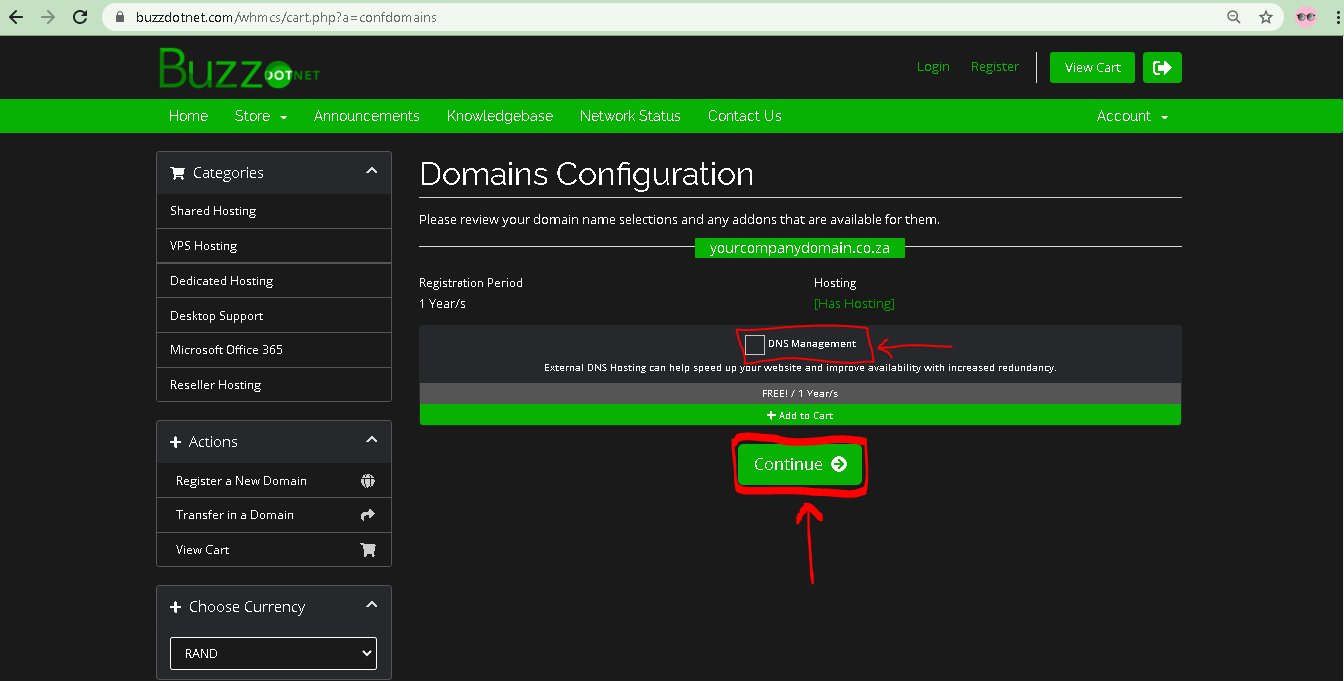Screen dimensions: 1344x681
Task: Collapse the Categories panel chevron
Action: (x=372, y=172)
